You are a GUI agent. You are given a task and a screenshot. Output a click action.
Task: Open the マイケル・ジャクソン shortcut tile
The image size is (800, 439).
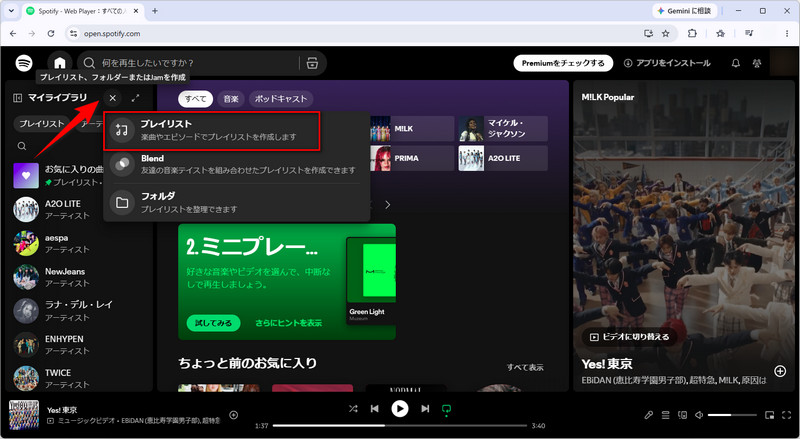[503, 129]
